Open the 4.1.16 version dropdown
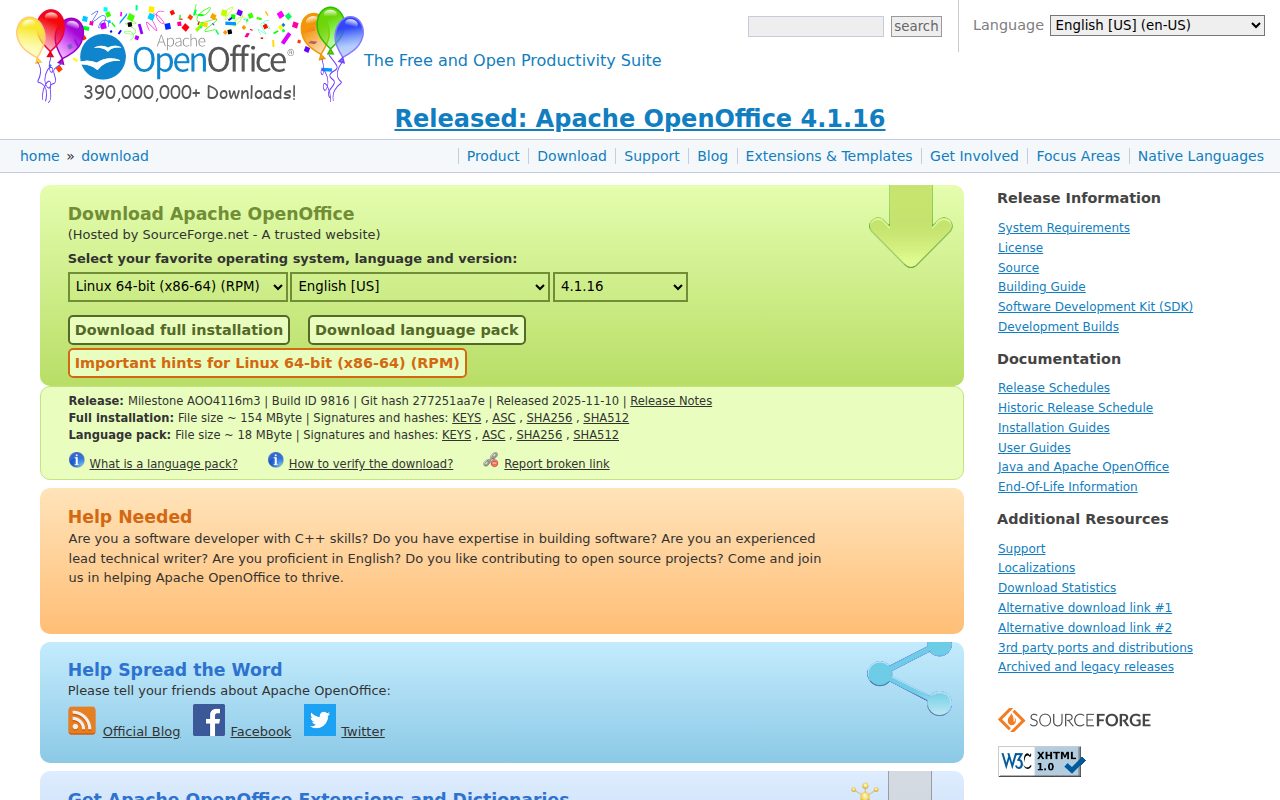 [x=620, y=287]
